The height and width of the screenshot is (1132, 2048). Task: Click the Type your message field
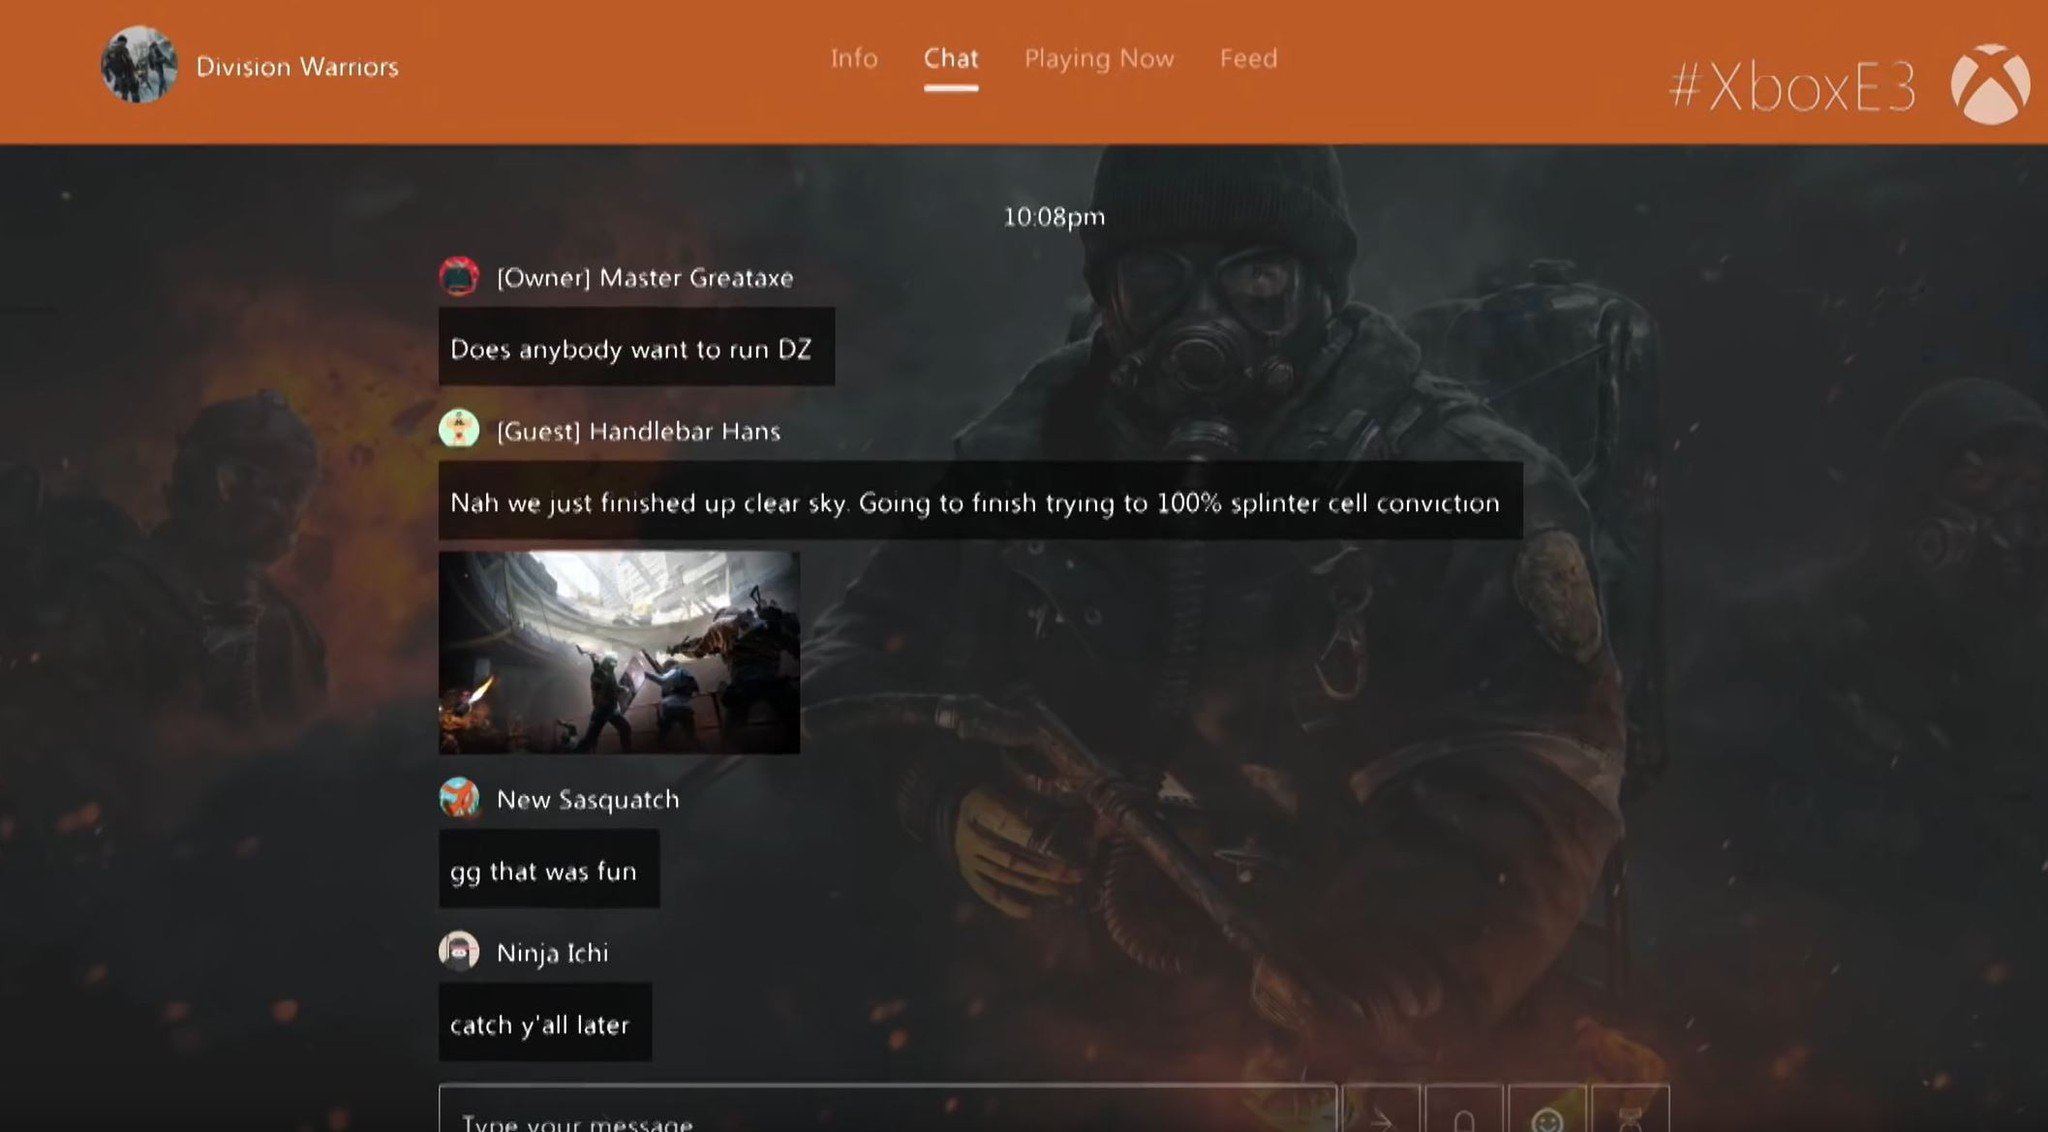coord(887,1115)
